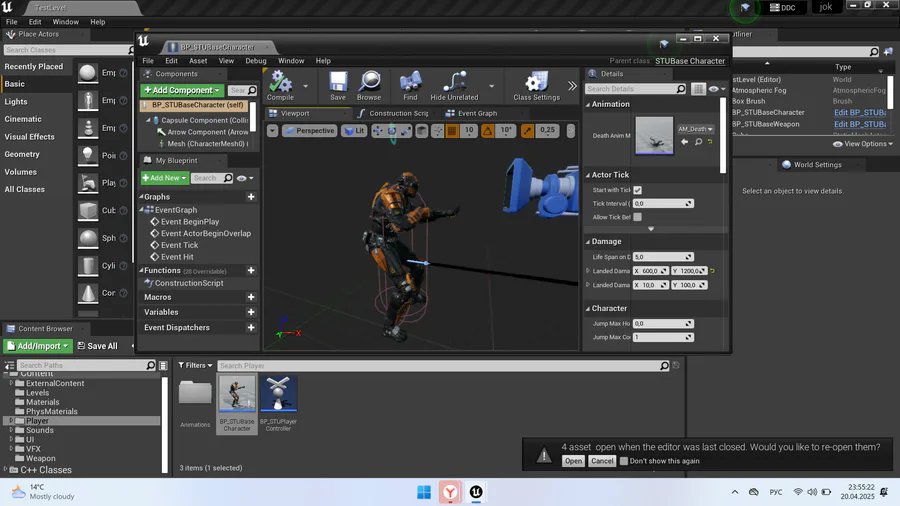Toggle the Start with Tick Enabled checkbox

pos(638,190)
